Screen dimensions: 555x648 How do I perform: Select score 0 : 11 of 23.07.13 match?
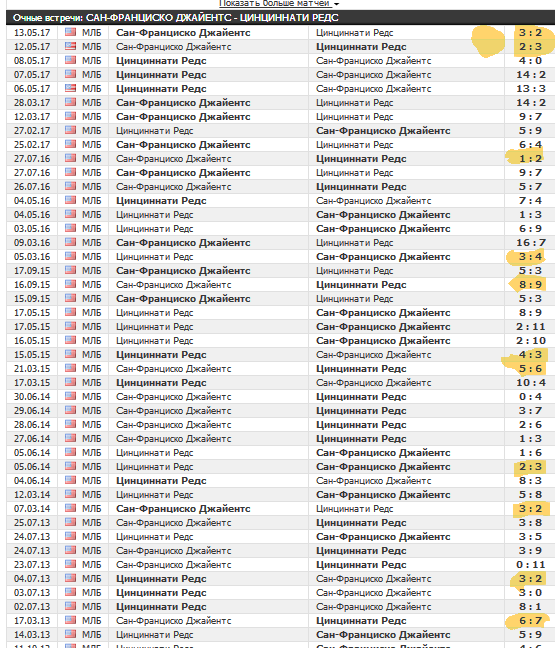tap(531, 565)
